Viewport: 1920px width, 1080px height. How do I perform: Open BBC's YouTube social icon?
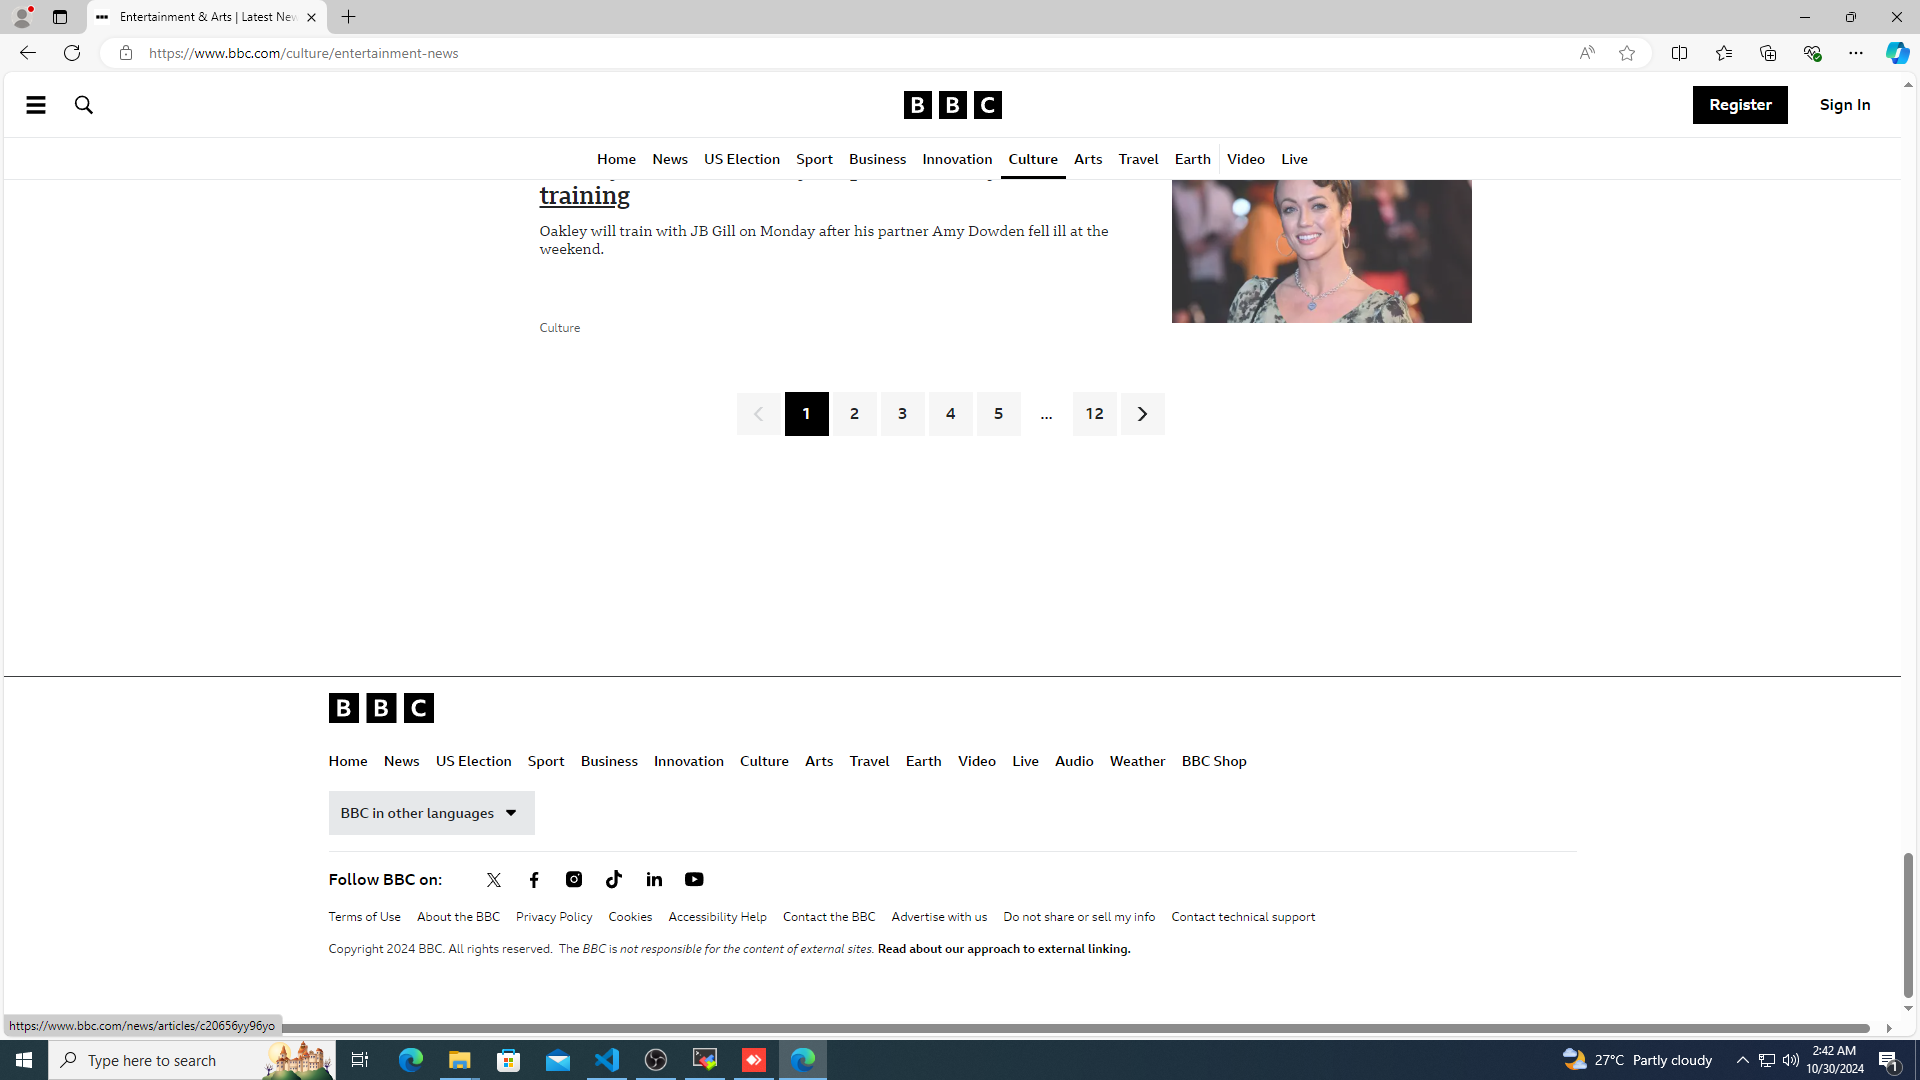(694, 880)
